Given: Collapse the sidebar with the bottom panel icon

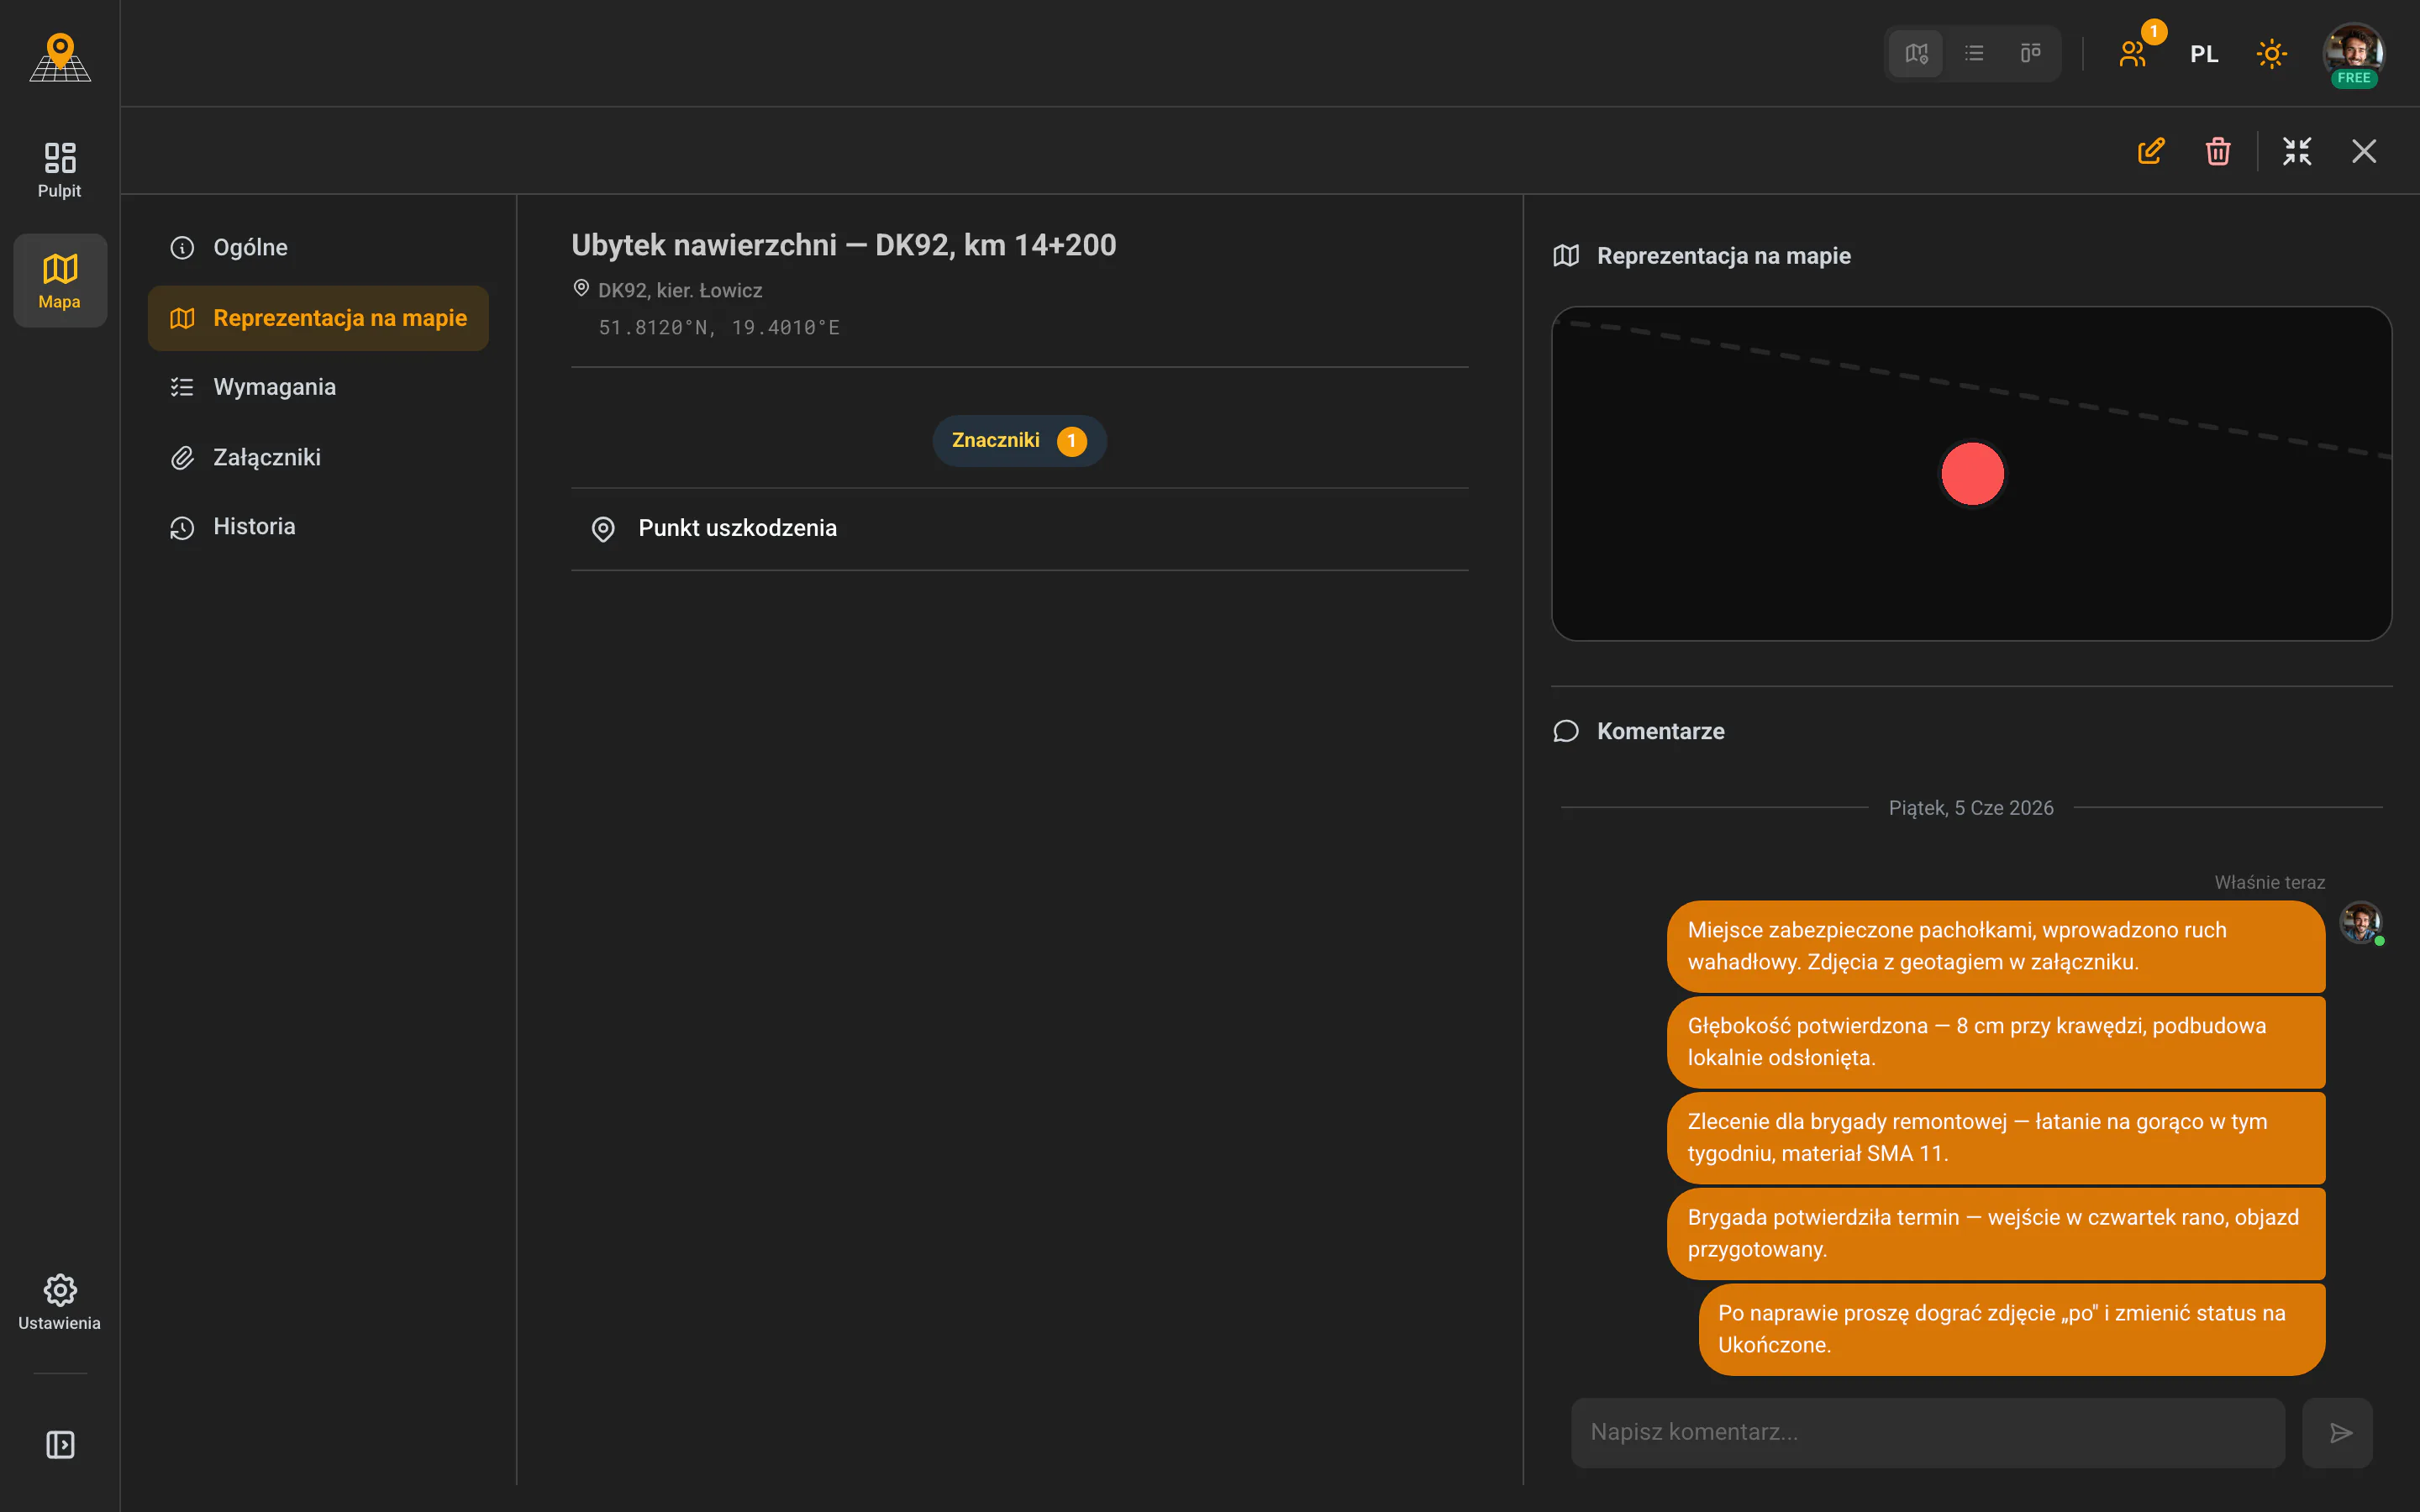Looking at the screenshot, I should (60, 1444).
